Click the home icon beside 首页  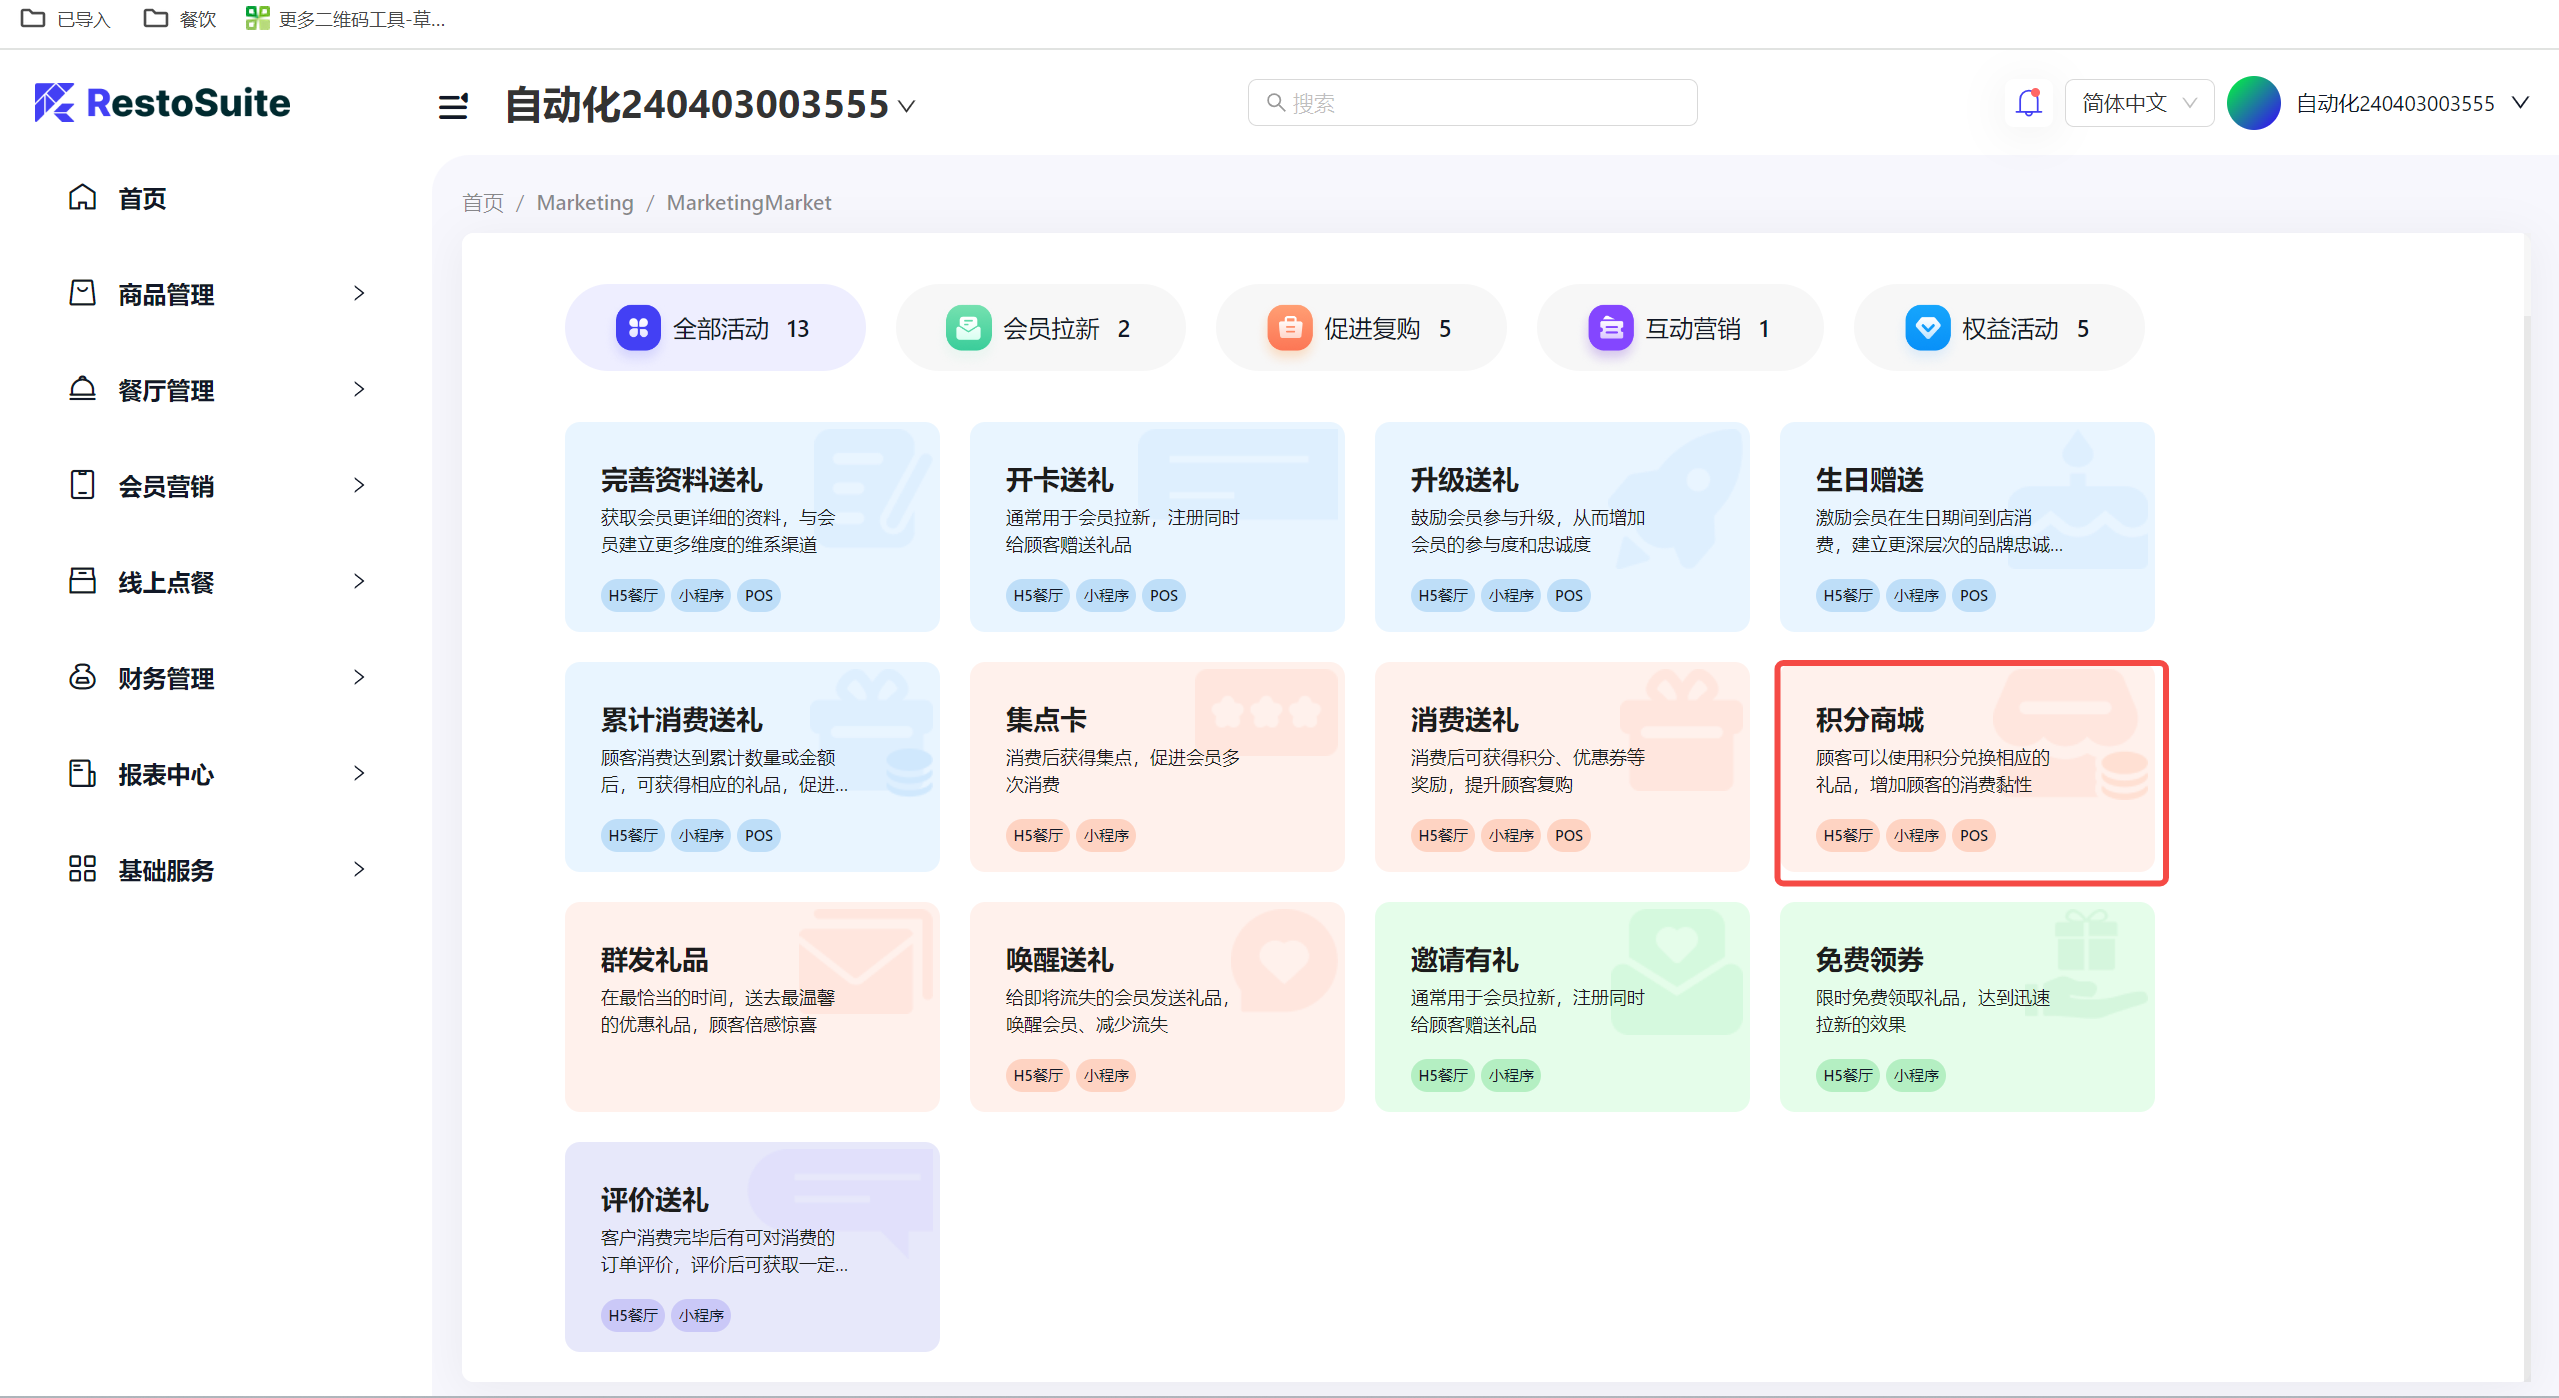pos(82,198)
